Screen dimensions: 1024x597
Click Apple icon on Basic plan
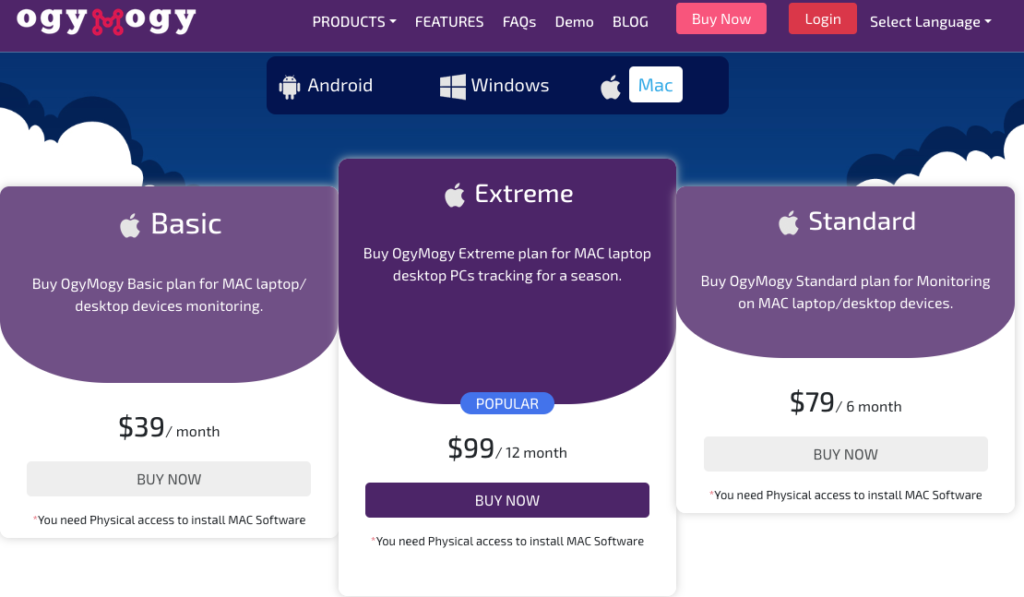click(130, 225)
